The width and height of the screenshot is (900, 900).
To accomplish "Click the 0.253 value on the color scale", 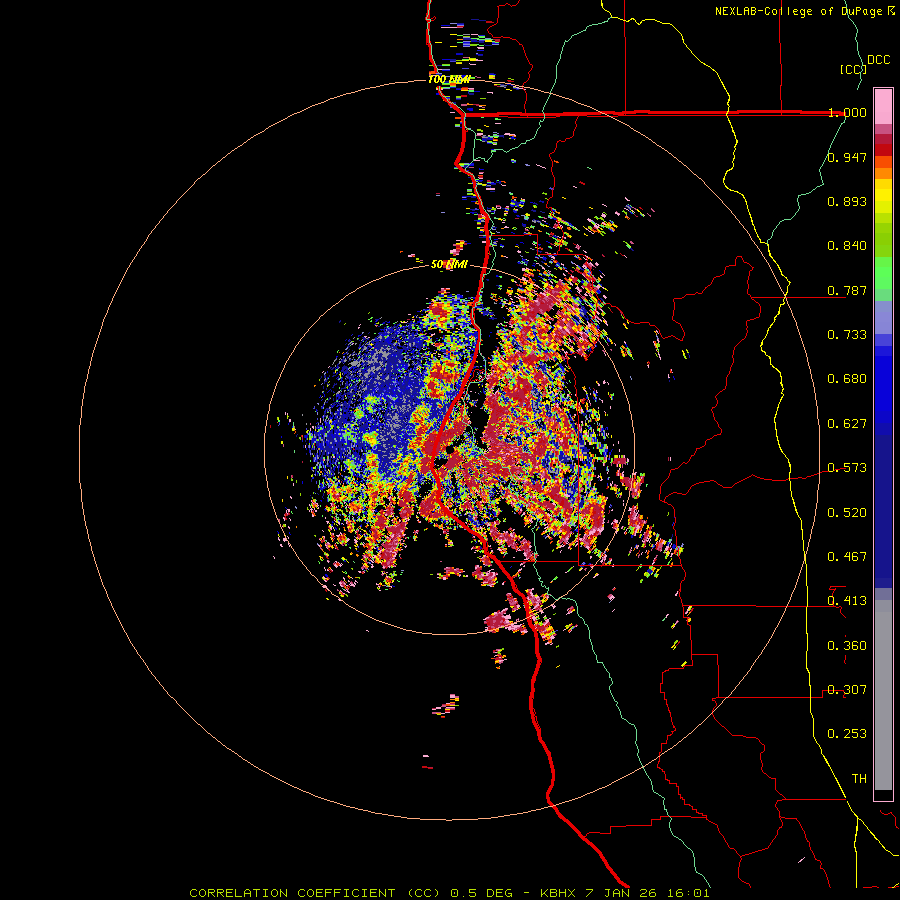I will click(x=847, y=734).
